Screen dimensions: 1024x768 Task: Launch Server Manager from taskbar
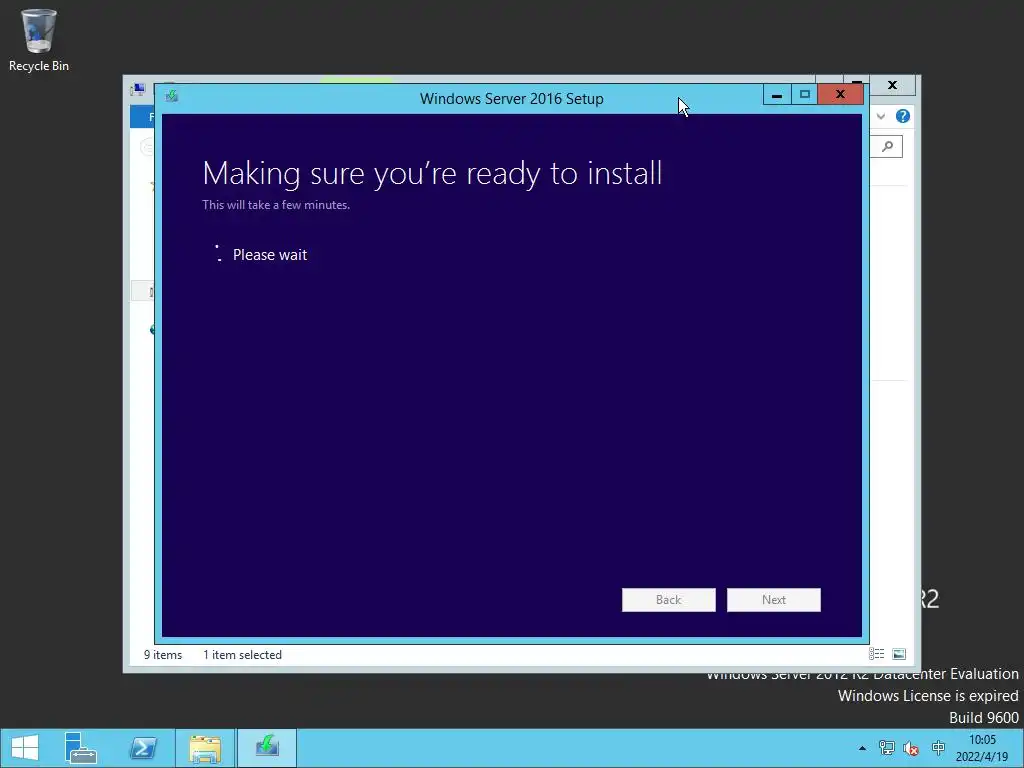coord(81,748)
